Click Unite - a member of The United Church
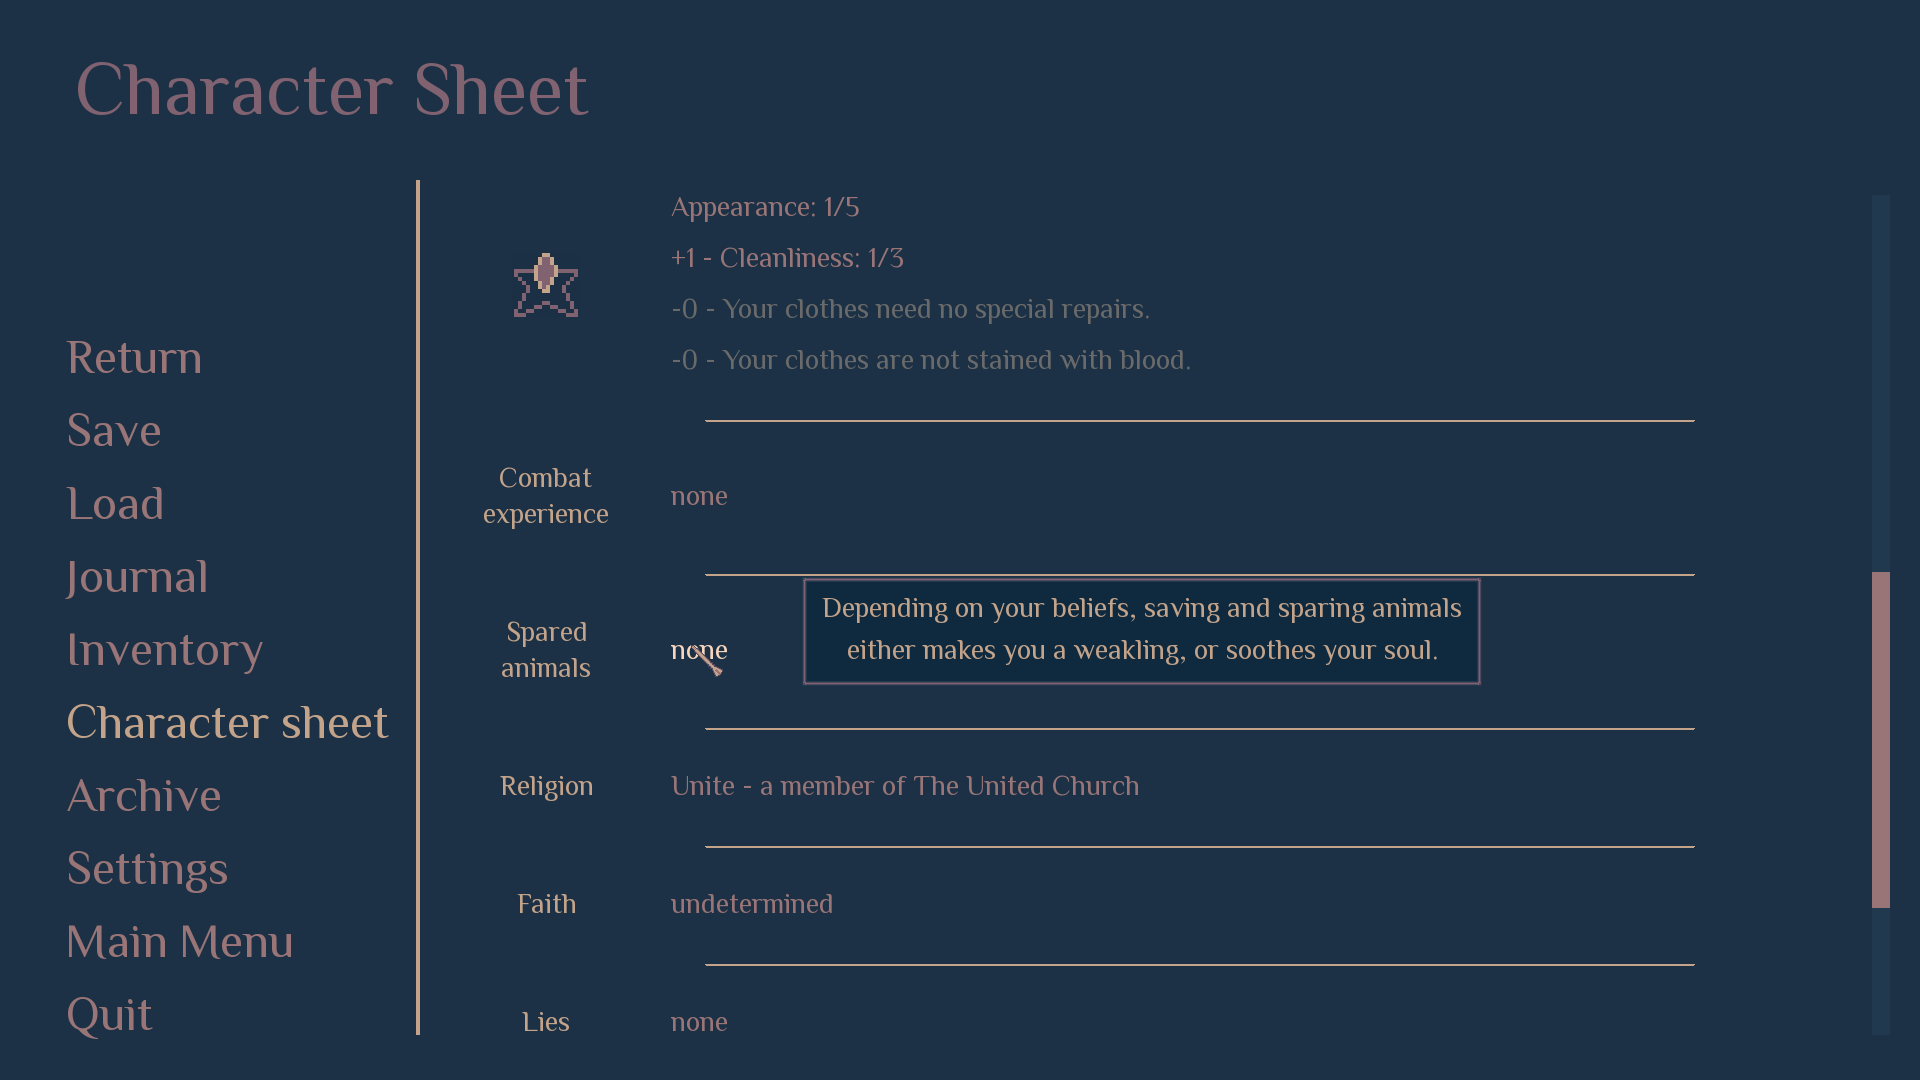The width and height of the screenshot is (1920, 1080). [x=905, y=786]
